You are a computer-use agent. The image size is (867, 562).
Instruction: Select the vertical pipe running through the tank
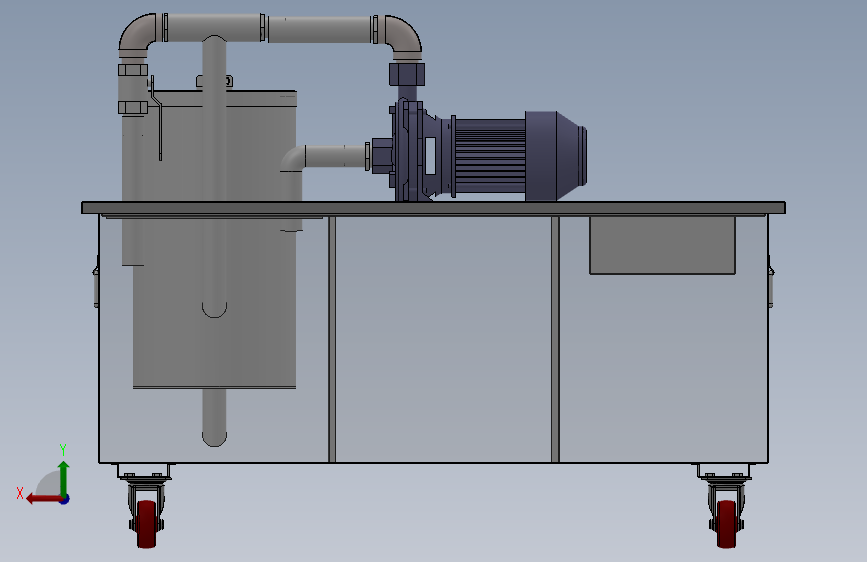coord(215,241)
